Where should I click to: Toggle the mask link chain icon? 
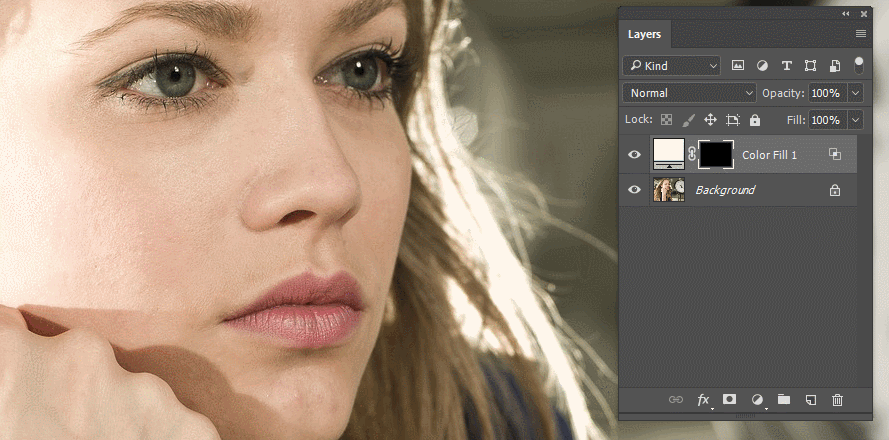click(x=692, y=154)
